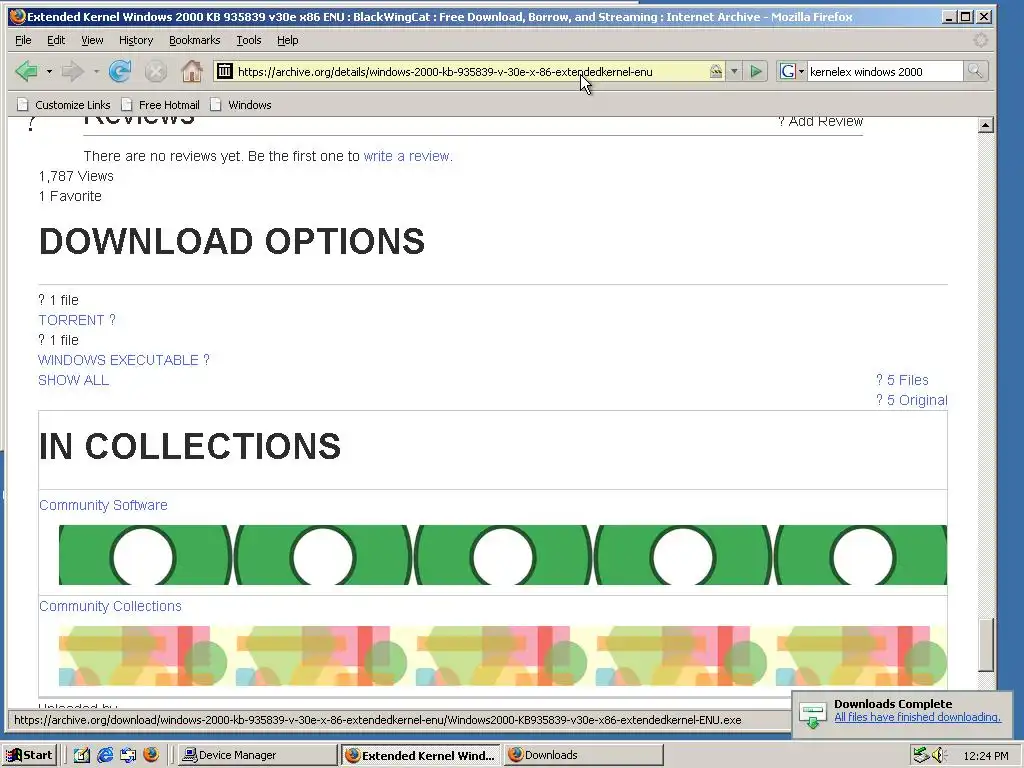Switch to Extended Kernel Firefox taskbar button

(421, 756)
